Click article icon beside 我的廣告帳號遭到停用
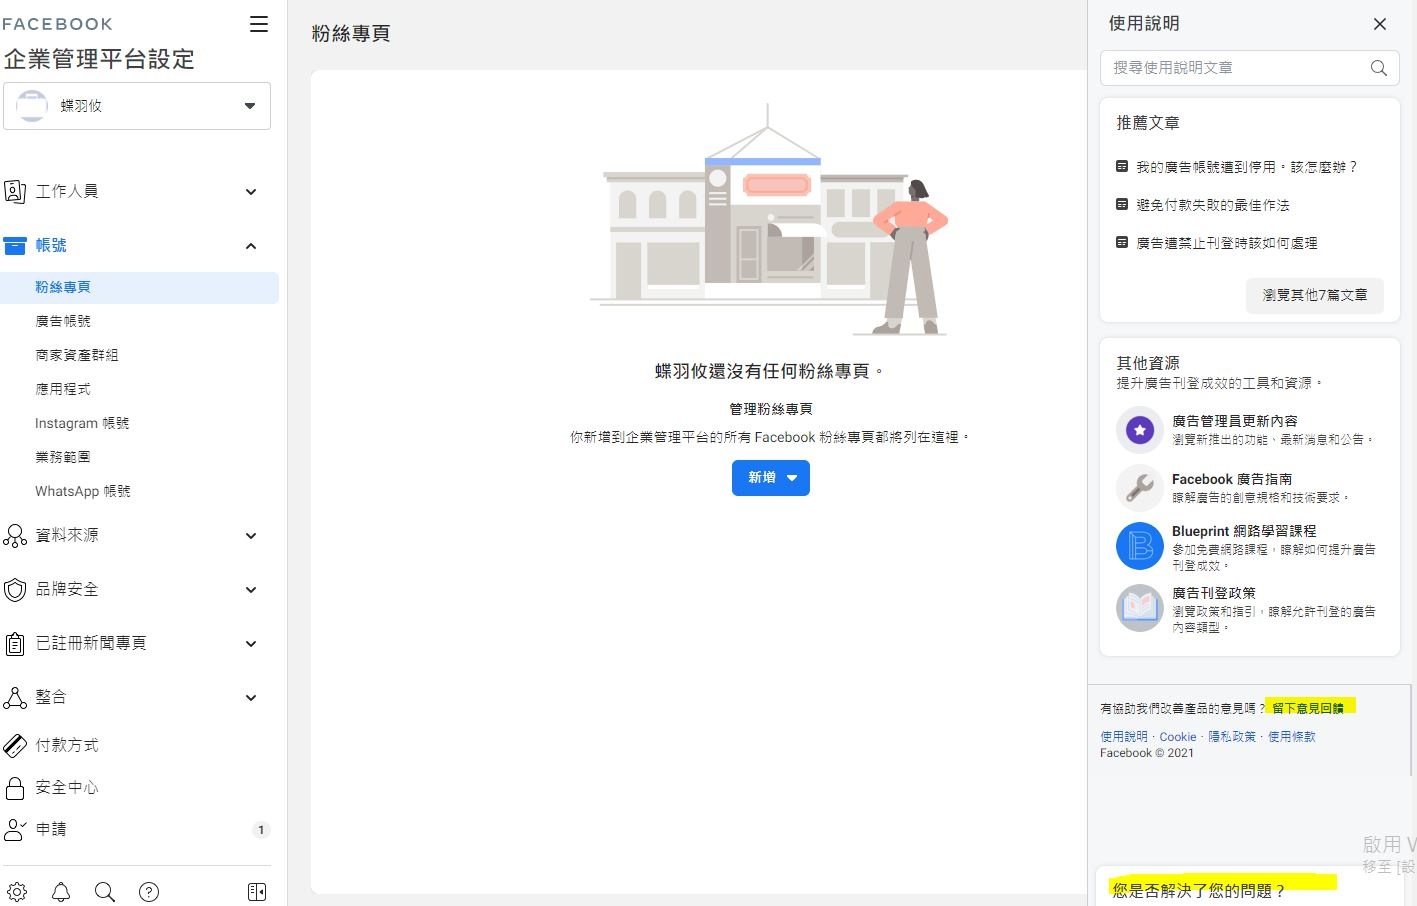The width and height of the screenshot is (1417, 906). tap(1122, 167)
